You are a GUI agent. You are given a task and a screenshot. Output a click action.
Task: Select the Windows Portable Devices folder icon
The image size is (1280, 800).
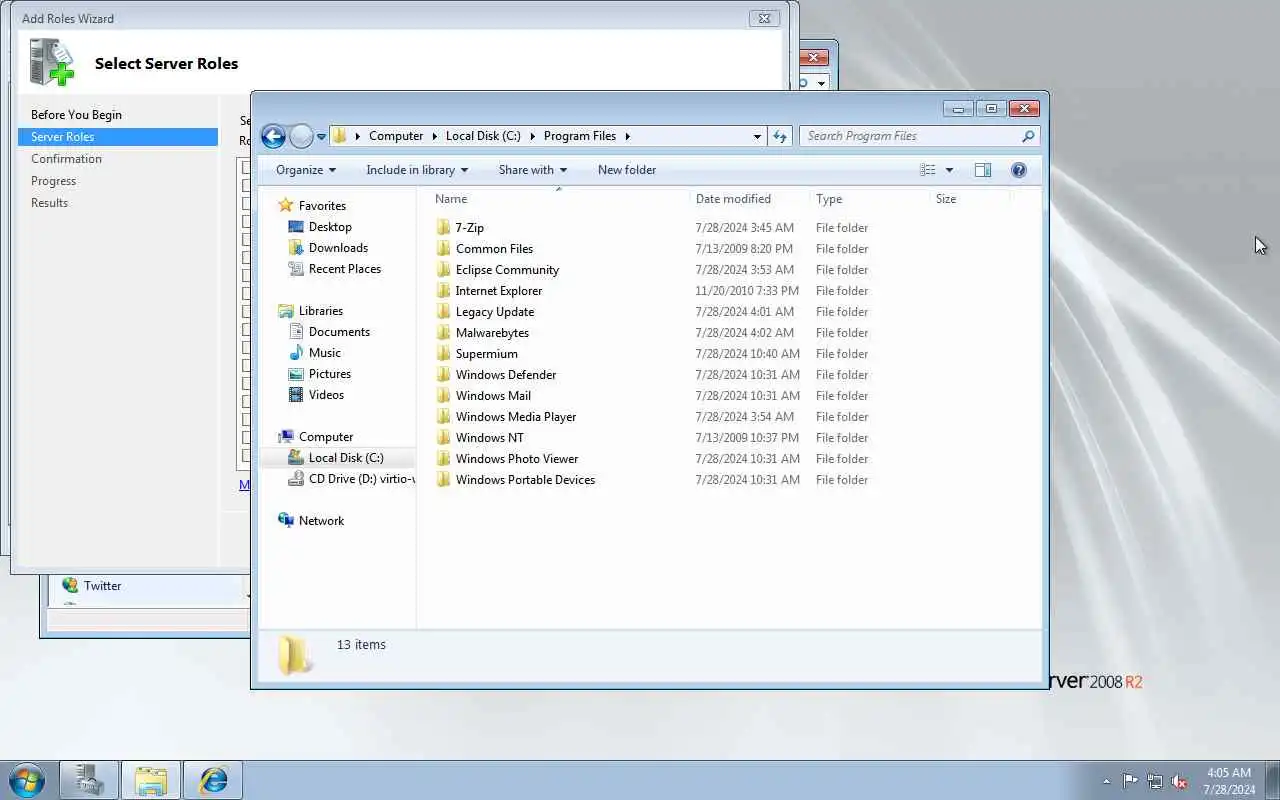(x=444, y=480)
